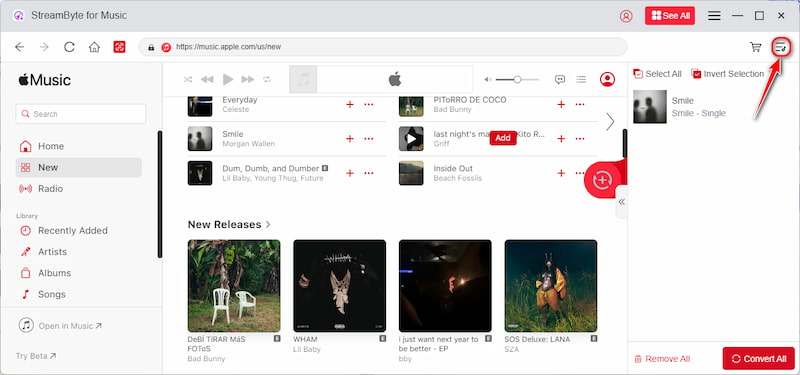Reload the page
Viewport: 800px width, 375px height.
pyautogui.click(x=69, y=47)
